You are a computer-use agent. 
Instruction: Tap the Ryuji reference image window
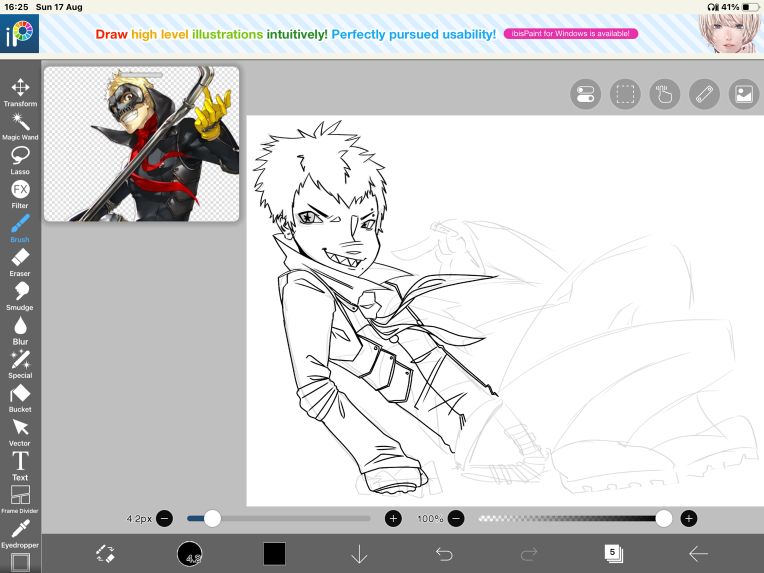pyautogui.click(x=141, y=144)
